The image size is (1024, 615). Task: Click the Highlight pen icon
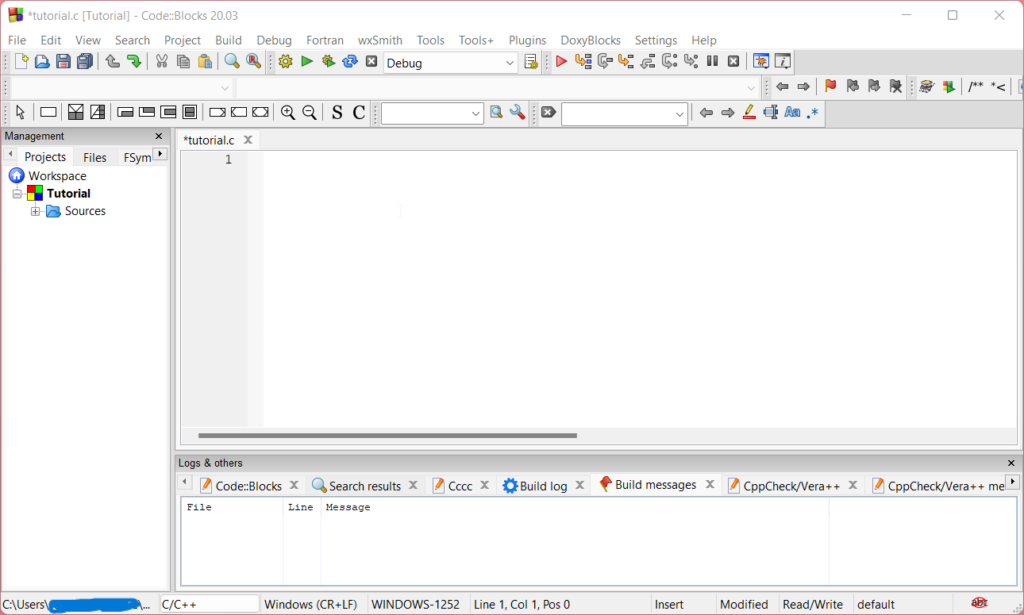pyautogui.click(x=749, y=112)
